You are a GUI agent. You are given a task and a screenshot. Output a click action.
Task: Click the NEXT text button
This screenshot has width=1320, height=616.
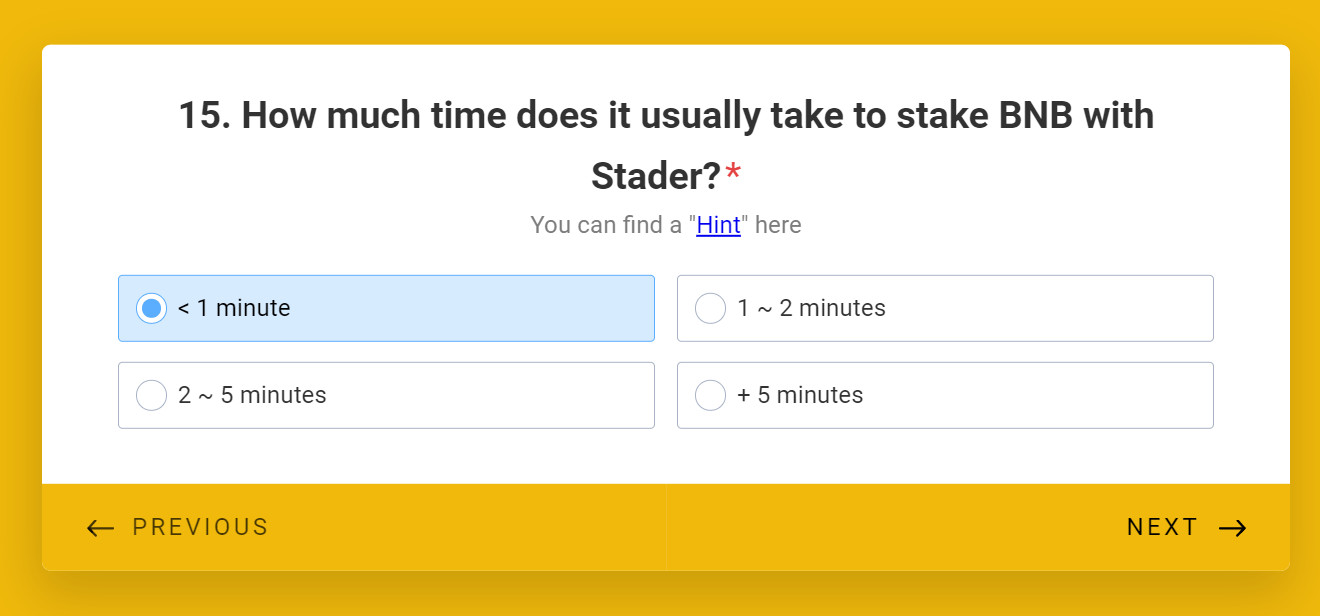tap(1162, 527)
